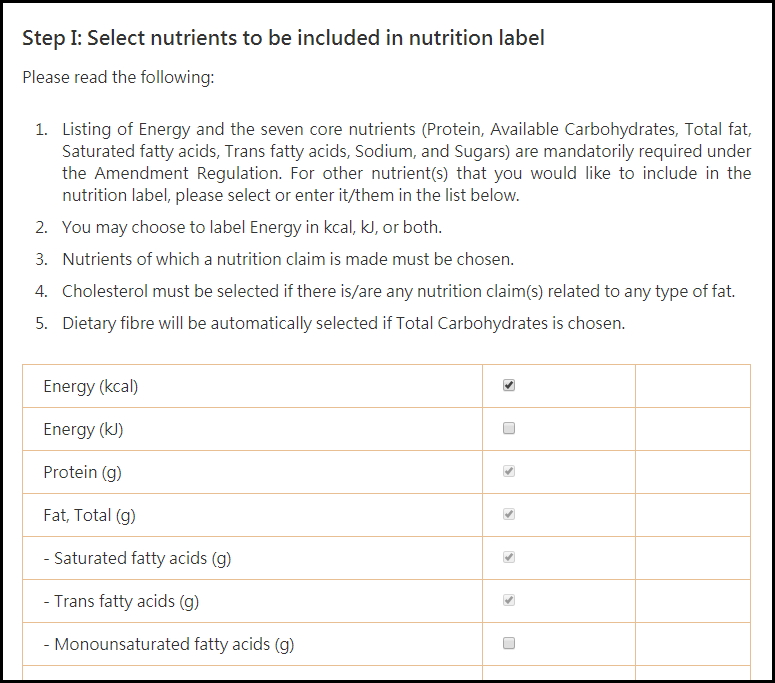The image size is (775, 683).
Task: Click the nutrition claim must be chosen note
Action: tap(288, 259)
